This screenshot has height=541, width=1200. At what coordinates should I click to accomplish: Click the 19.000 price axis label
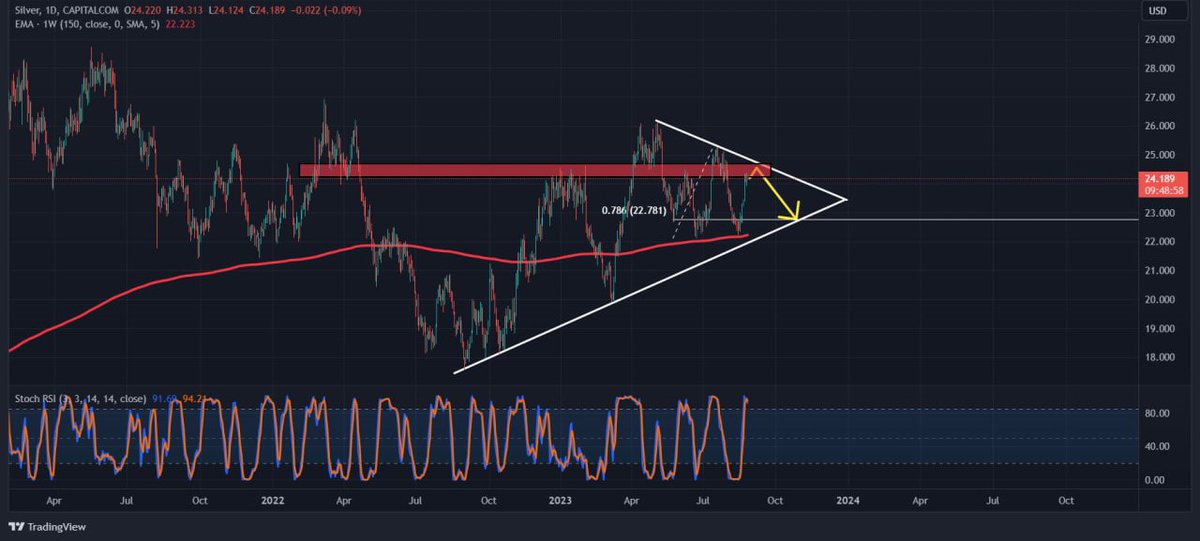(1160, 329)
